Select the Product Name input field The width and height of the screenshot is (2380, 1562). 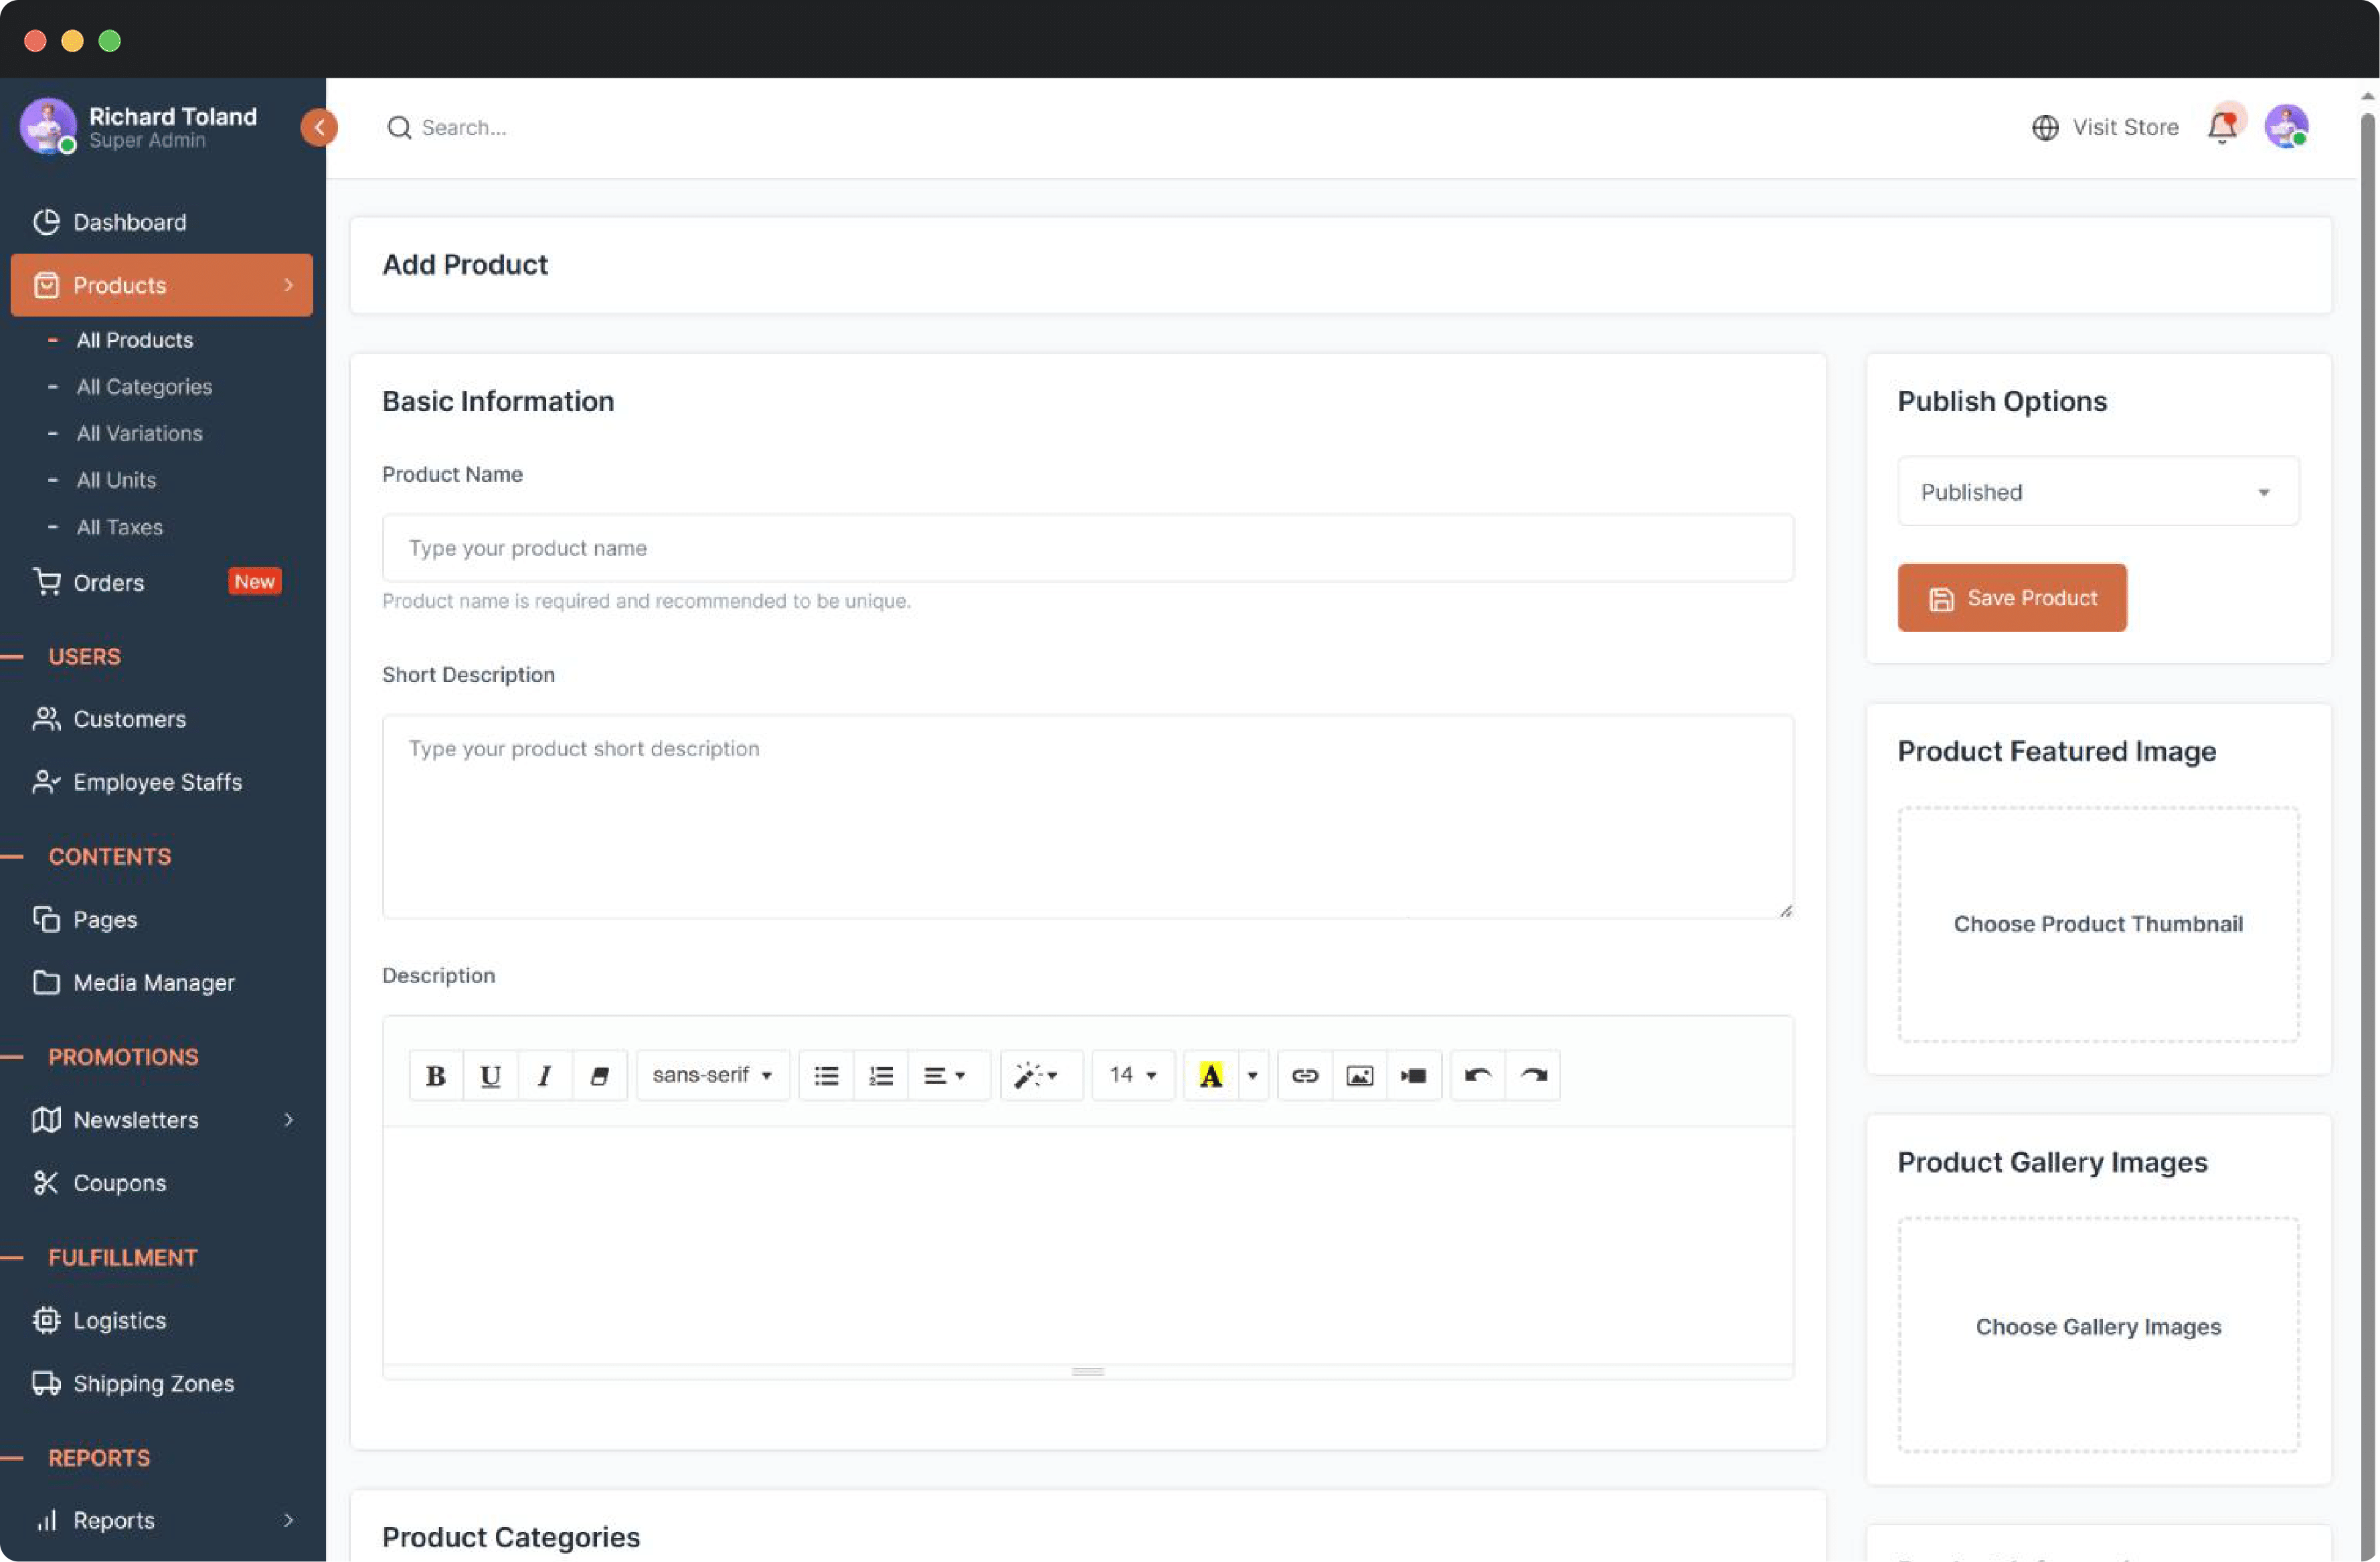[x=1088, y=547]
